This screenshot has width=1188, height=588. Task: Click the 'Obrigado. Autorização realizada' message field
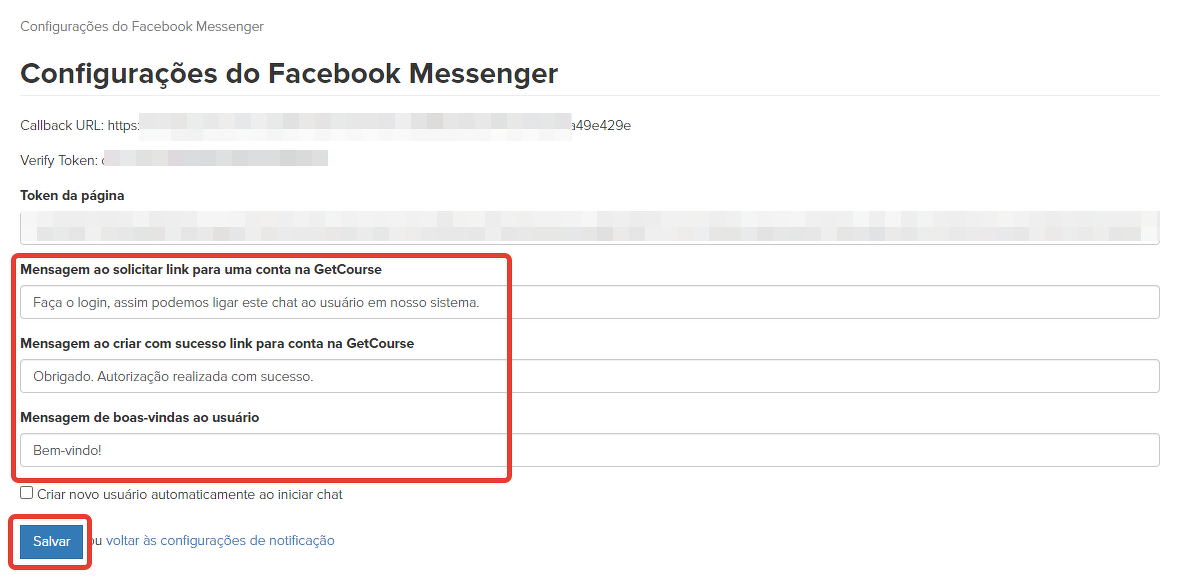[x=589, y=376]
